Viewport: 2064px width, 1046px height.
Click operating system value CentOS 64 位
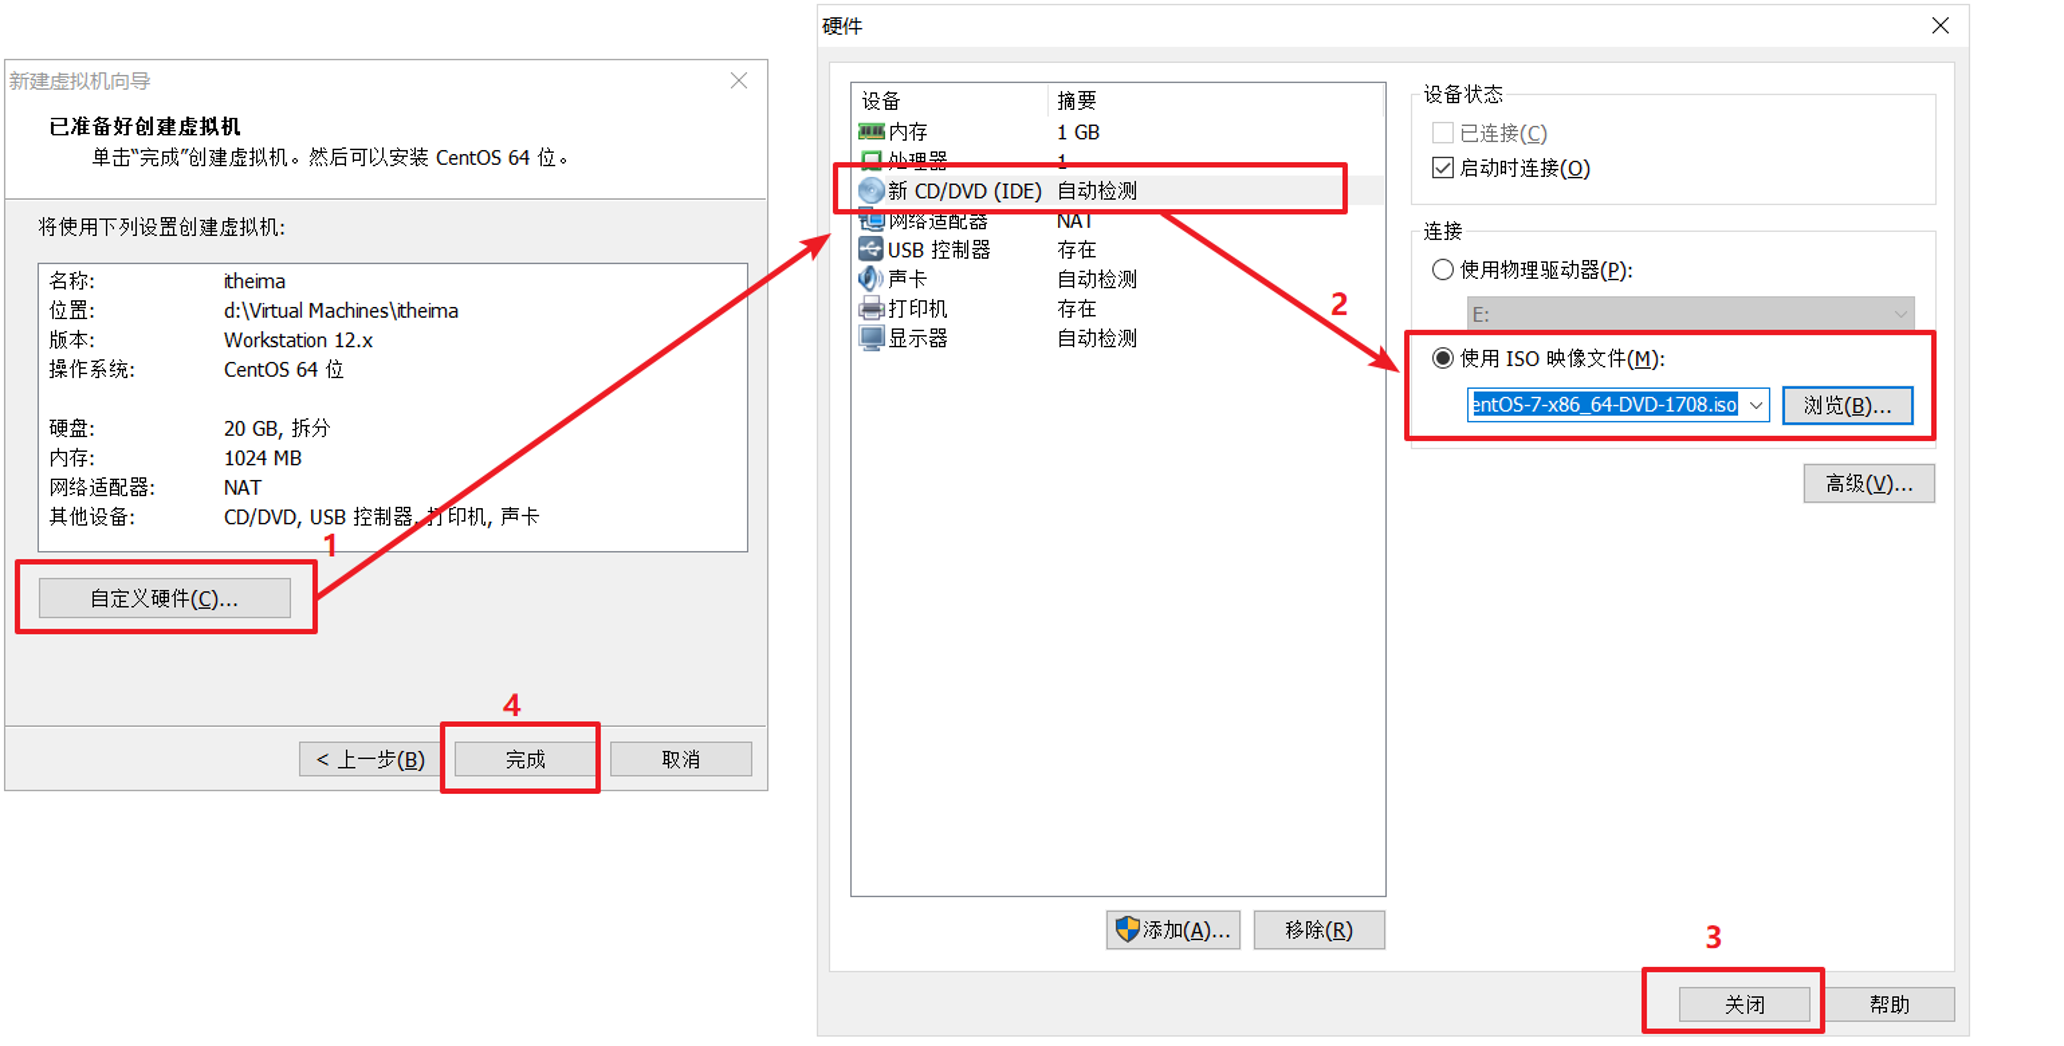[283, 369]
